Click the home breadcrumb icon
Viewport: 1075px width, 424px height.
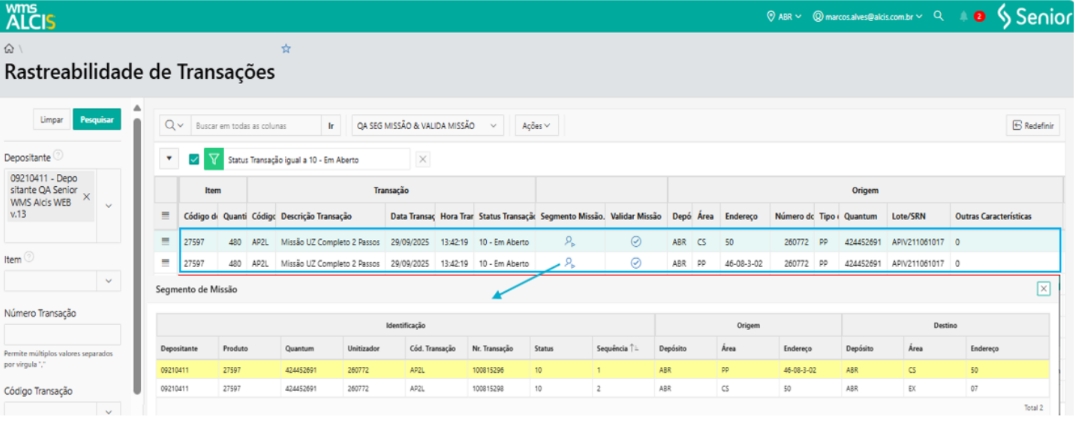[x=9, y=48]
